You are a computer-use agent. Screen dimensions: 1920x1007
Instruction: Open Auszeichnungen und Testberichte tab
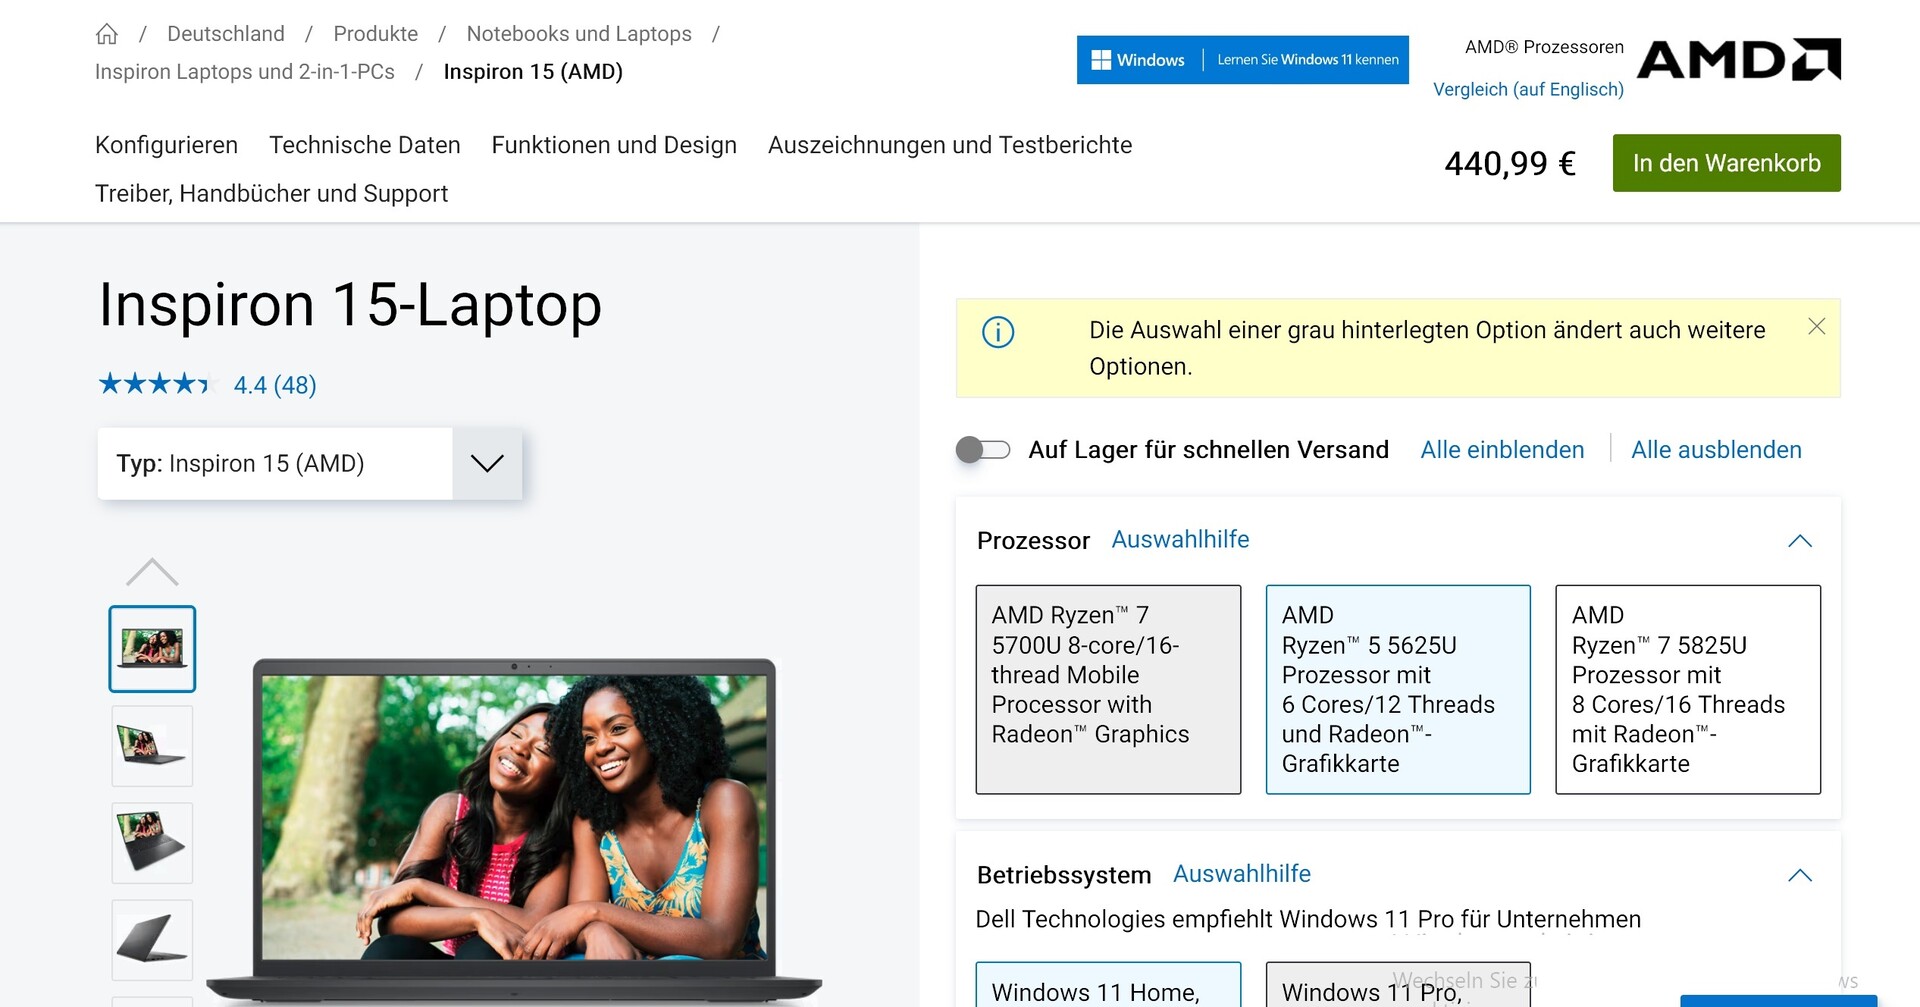[950, 145]
